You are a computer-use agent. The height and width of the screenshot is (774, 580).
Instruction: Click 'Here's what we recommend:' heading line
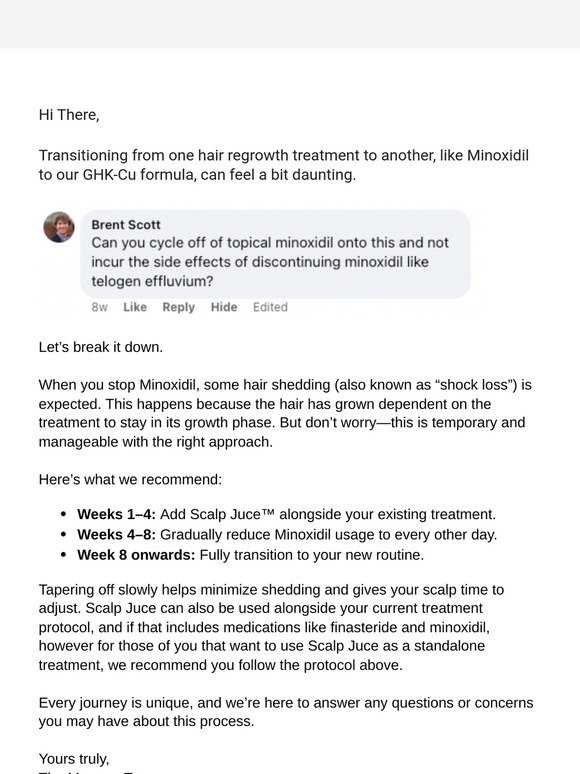[130, 479]
